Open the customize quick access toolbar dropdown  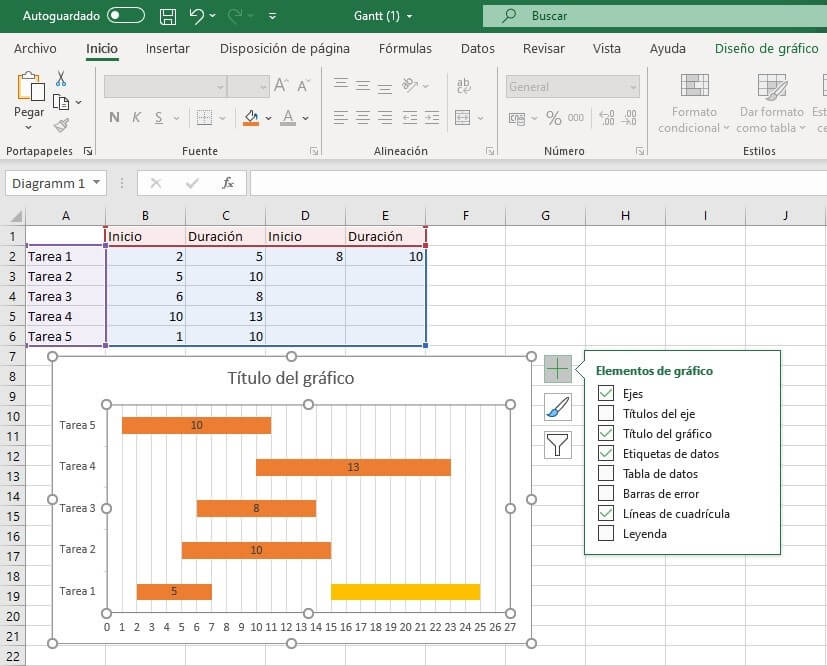coord(273,16)
